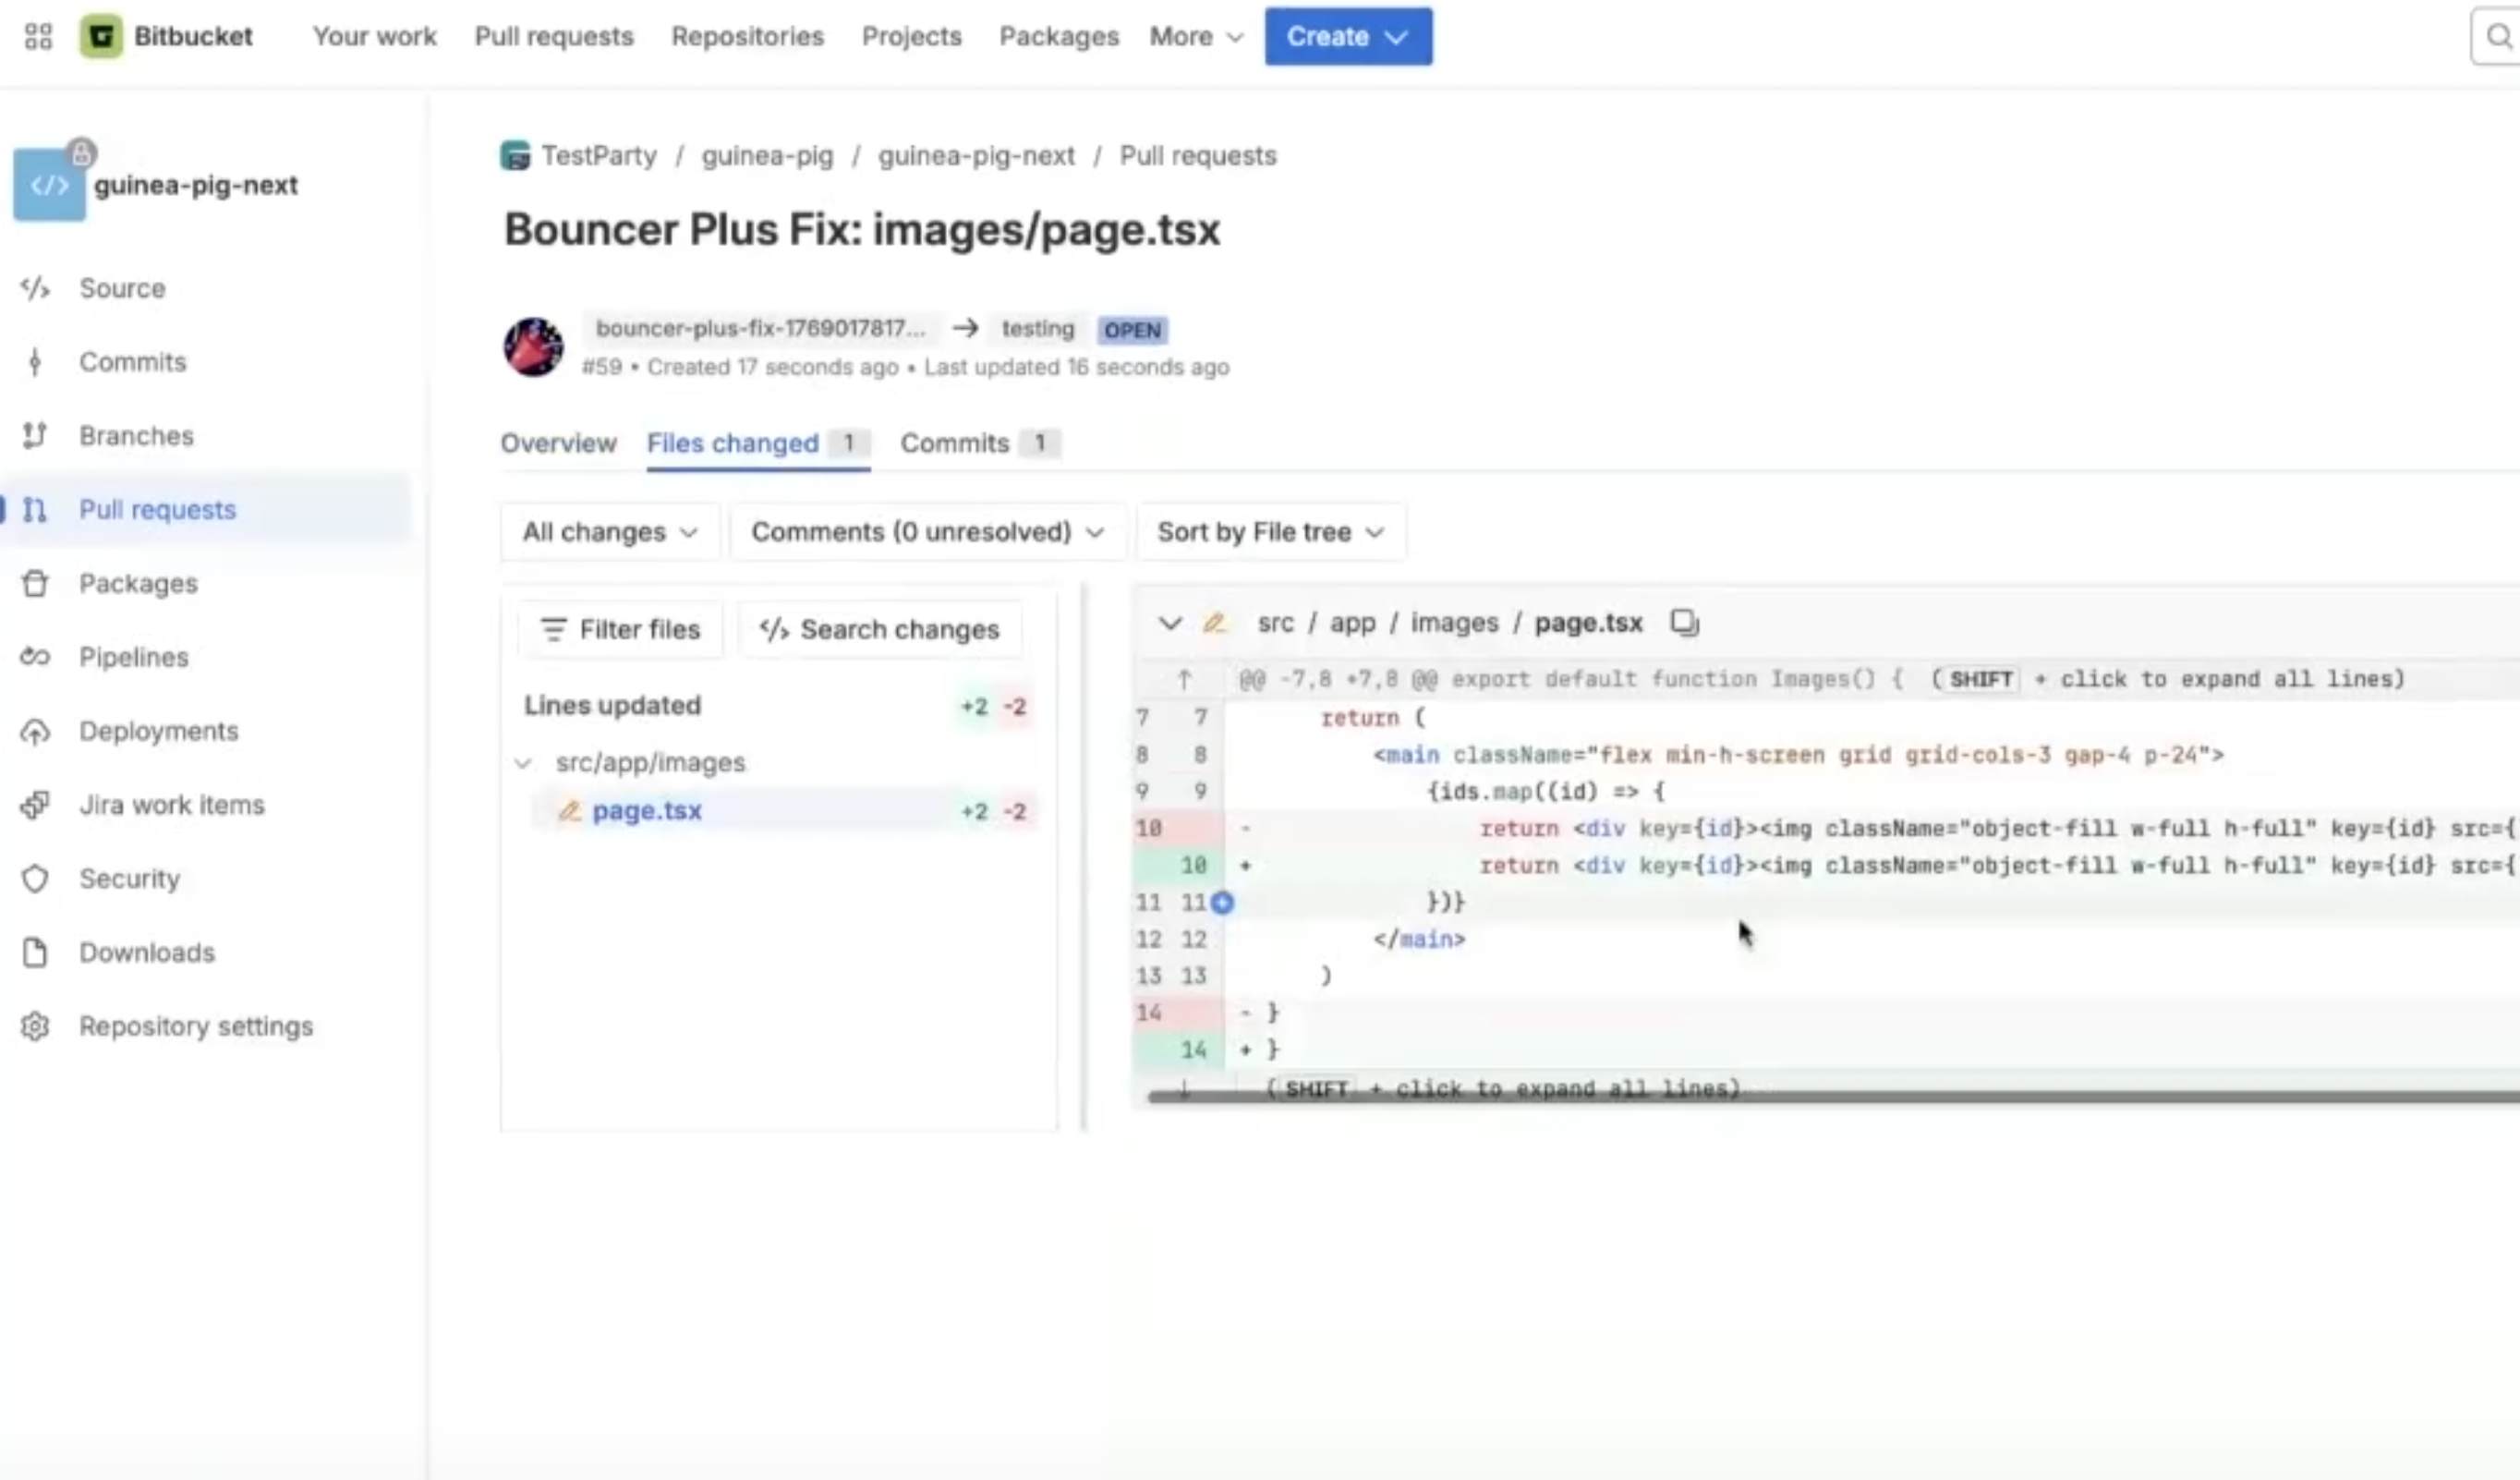
Task: Add a comment on line 11 plus icon
Action: [x=1224, y=902]
